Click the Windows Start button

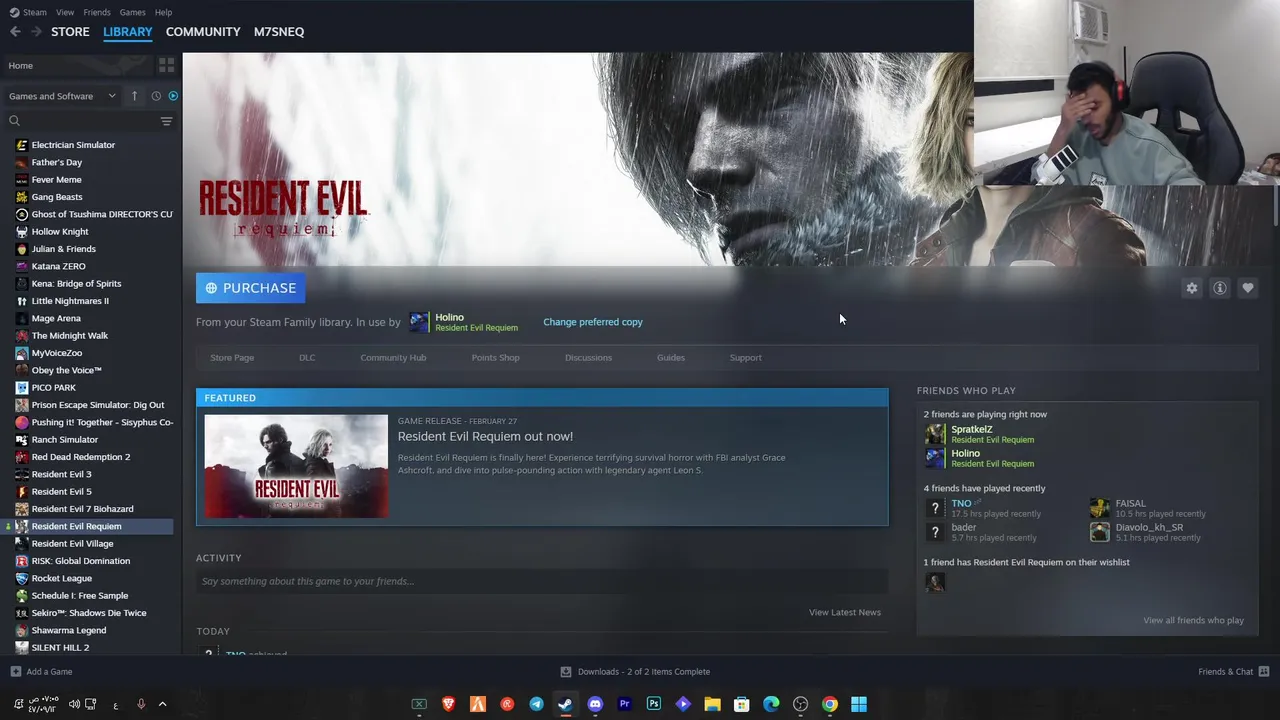859,704
